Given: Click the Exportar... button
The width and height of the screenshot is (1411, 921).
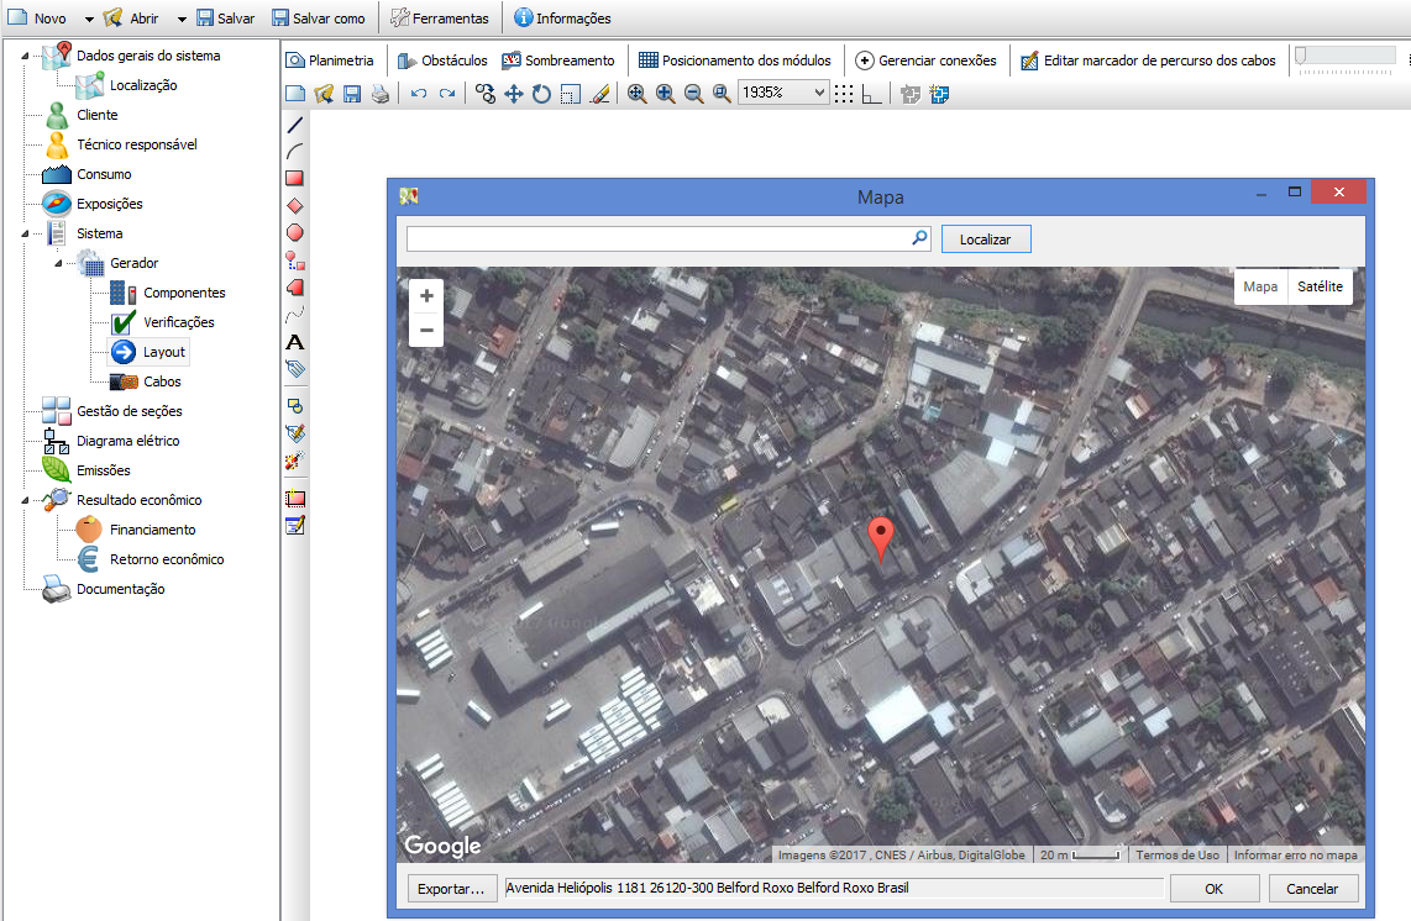Looking at the screenshot, I should click(451, 888).
